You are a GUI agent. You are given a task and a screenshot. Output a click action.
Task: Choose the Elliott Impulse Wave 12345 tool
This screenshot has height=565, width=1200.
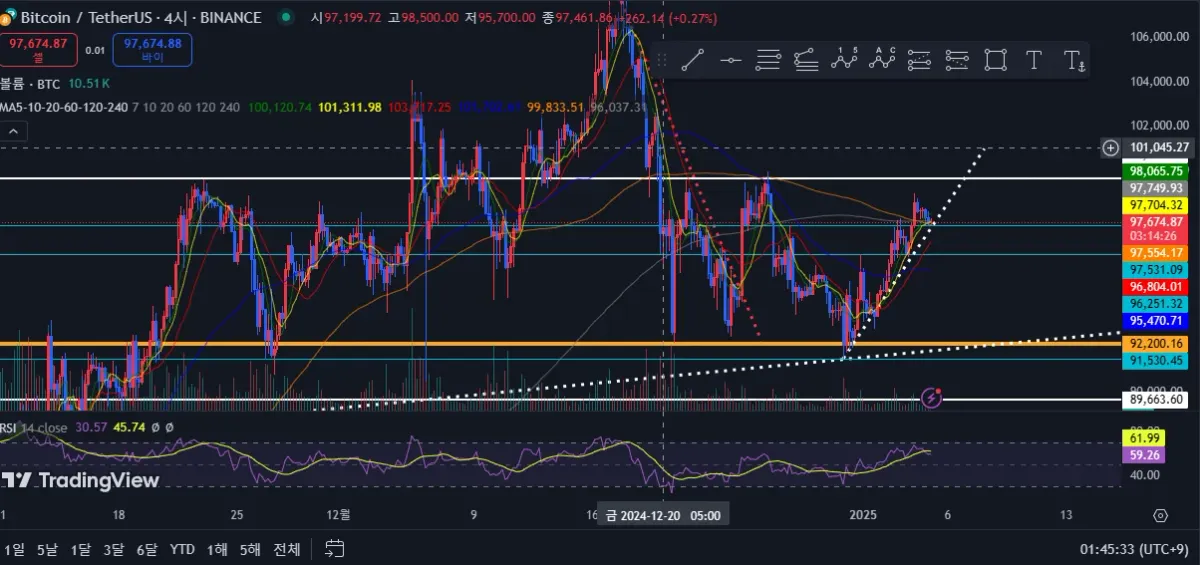[x=845, y=61]
